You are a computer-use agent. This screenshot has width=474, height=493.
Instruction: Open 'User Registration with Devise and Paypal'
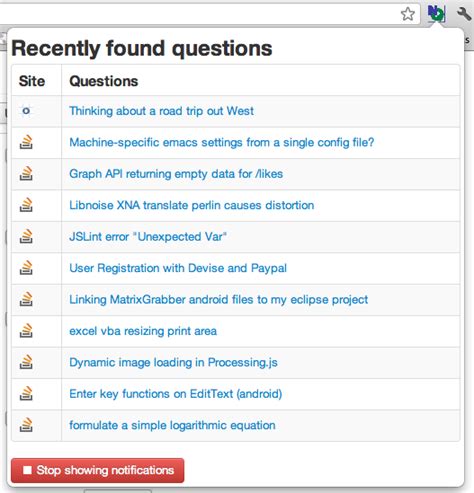[178, 268]
